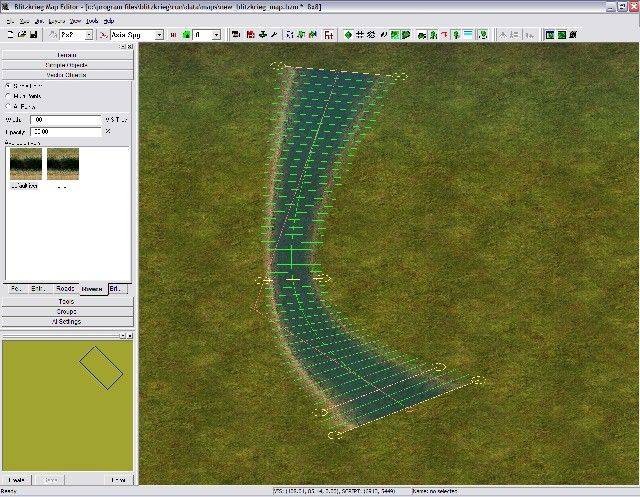The width and height of the screenshot is (640, 497).
Task: Click the green diamond toolbar icon
Action: tap(348, 34)
